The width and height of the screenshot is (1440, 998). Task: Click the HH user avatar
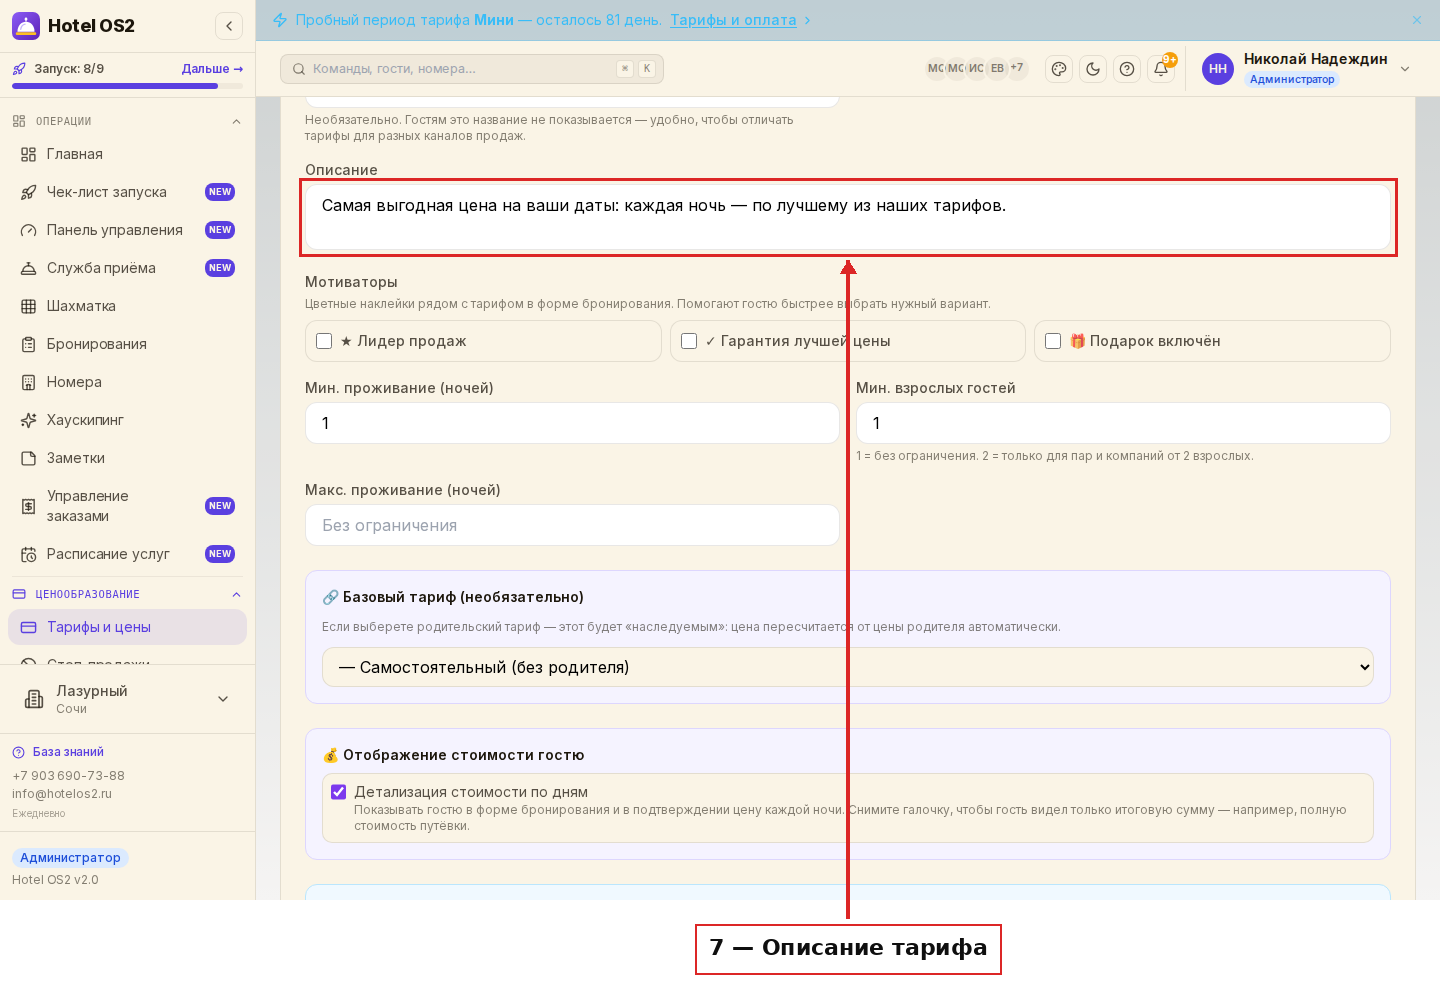(1218, 69)
